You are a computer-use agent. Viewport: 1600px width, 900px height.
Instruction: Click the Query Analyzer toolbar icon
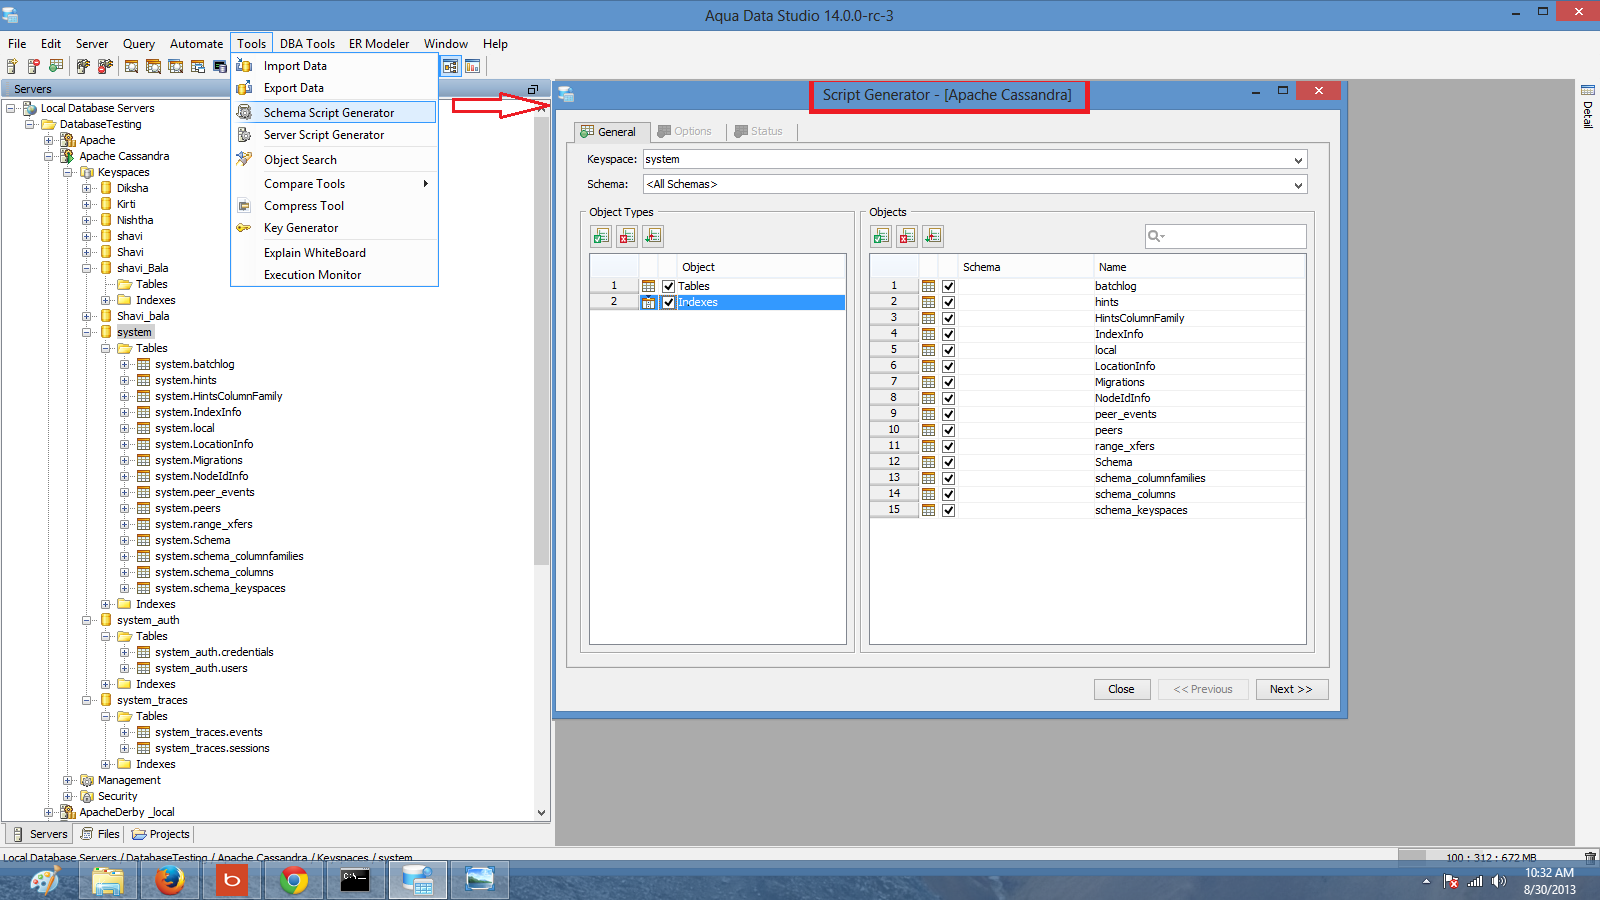pyautogui.click(x=132, y=66)
